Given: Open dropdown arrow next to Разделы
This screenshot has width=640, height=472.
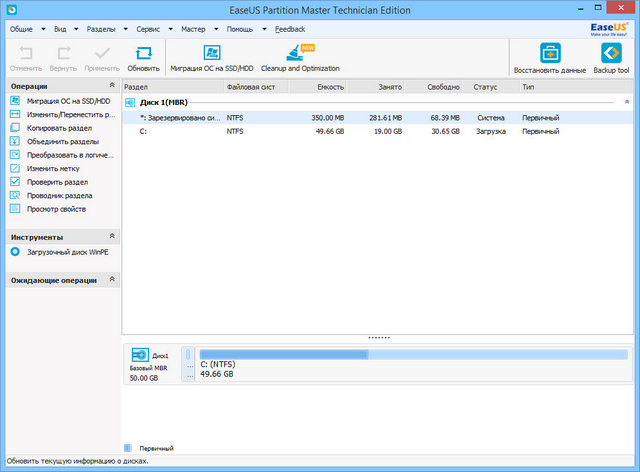Looking at the screenshot, I should (x=125, y=29).
